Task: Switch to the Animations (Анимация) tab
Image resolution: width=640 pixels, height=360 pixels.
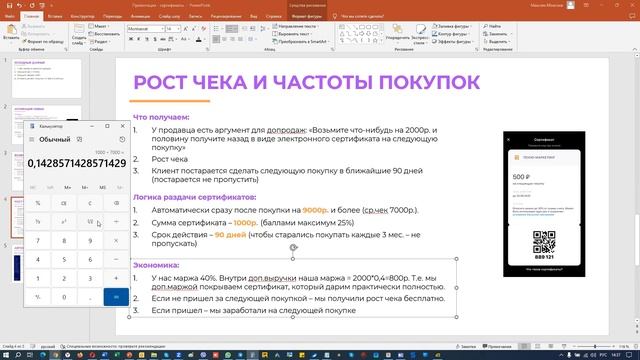Action: coord(140,16)
